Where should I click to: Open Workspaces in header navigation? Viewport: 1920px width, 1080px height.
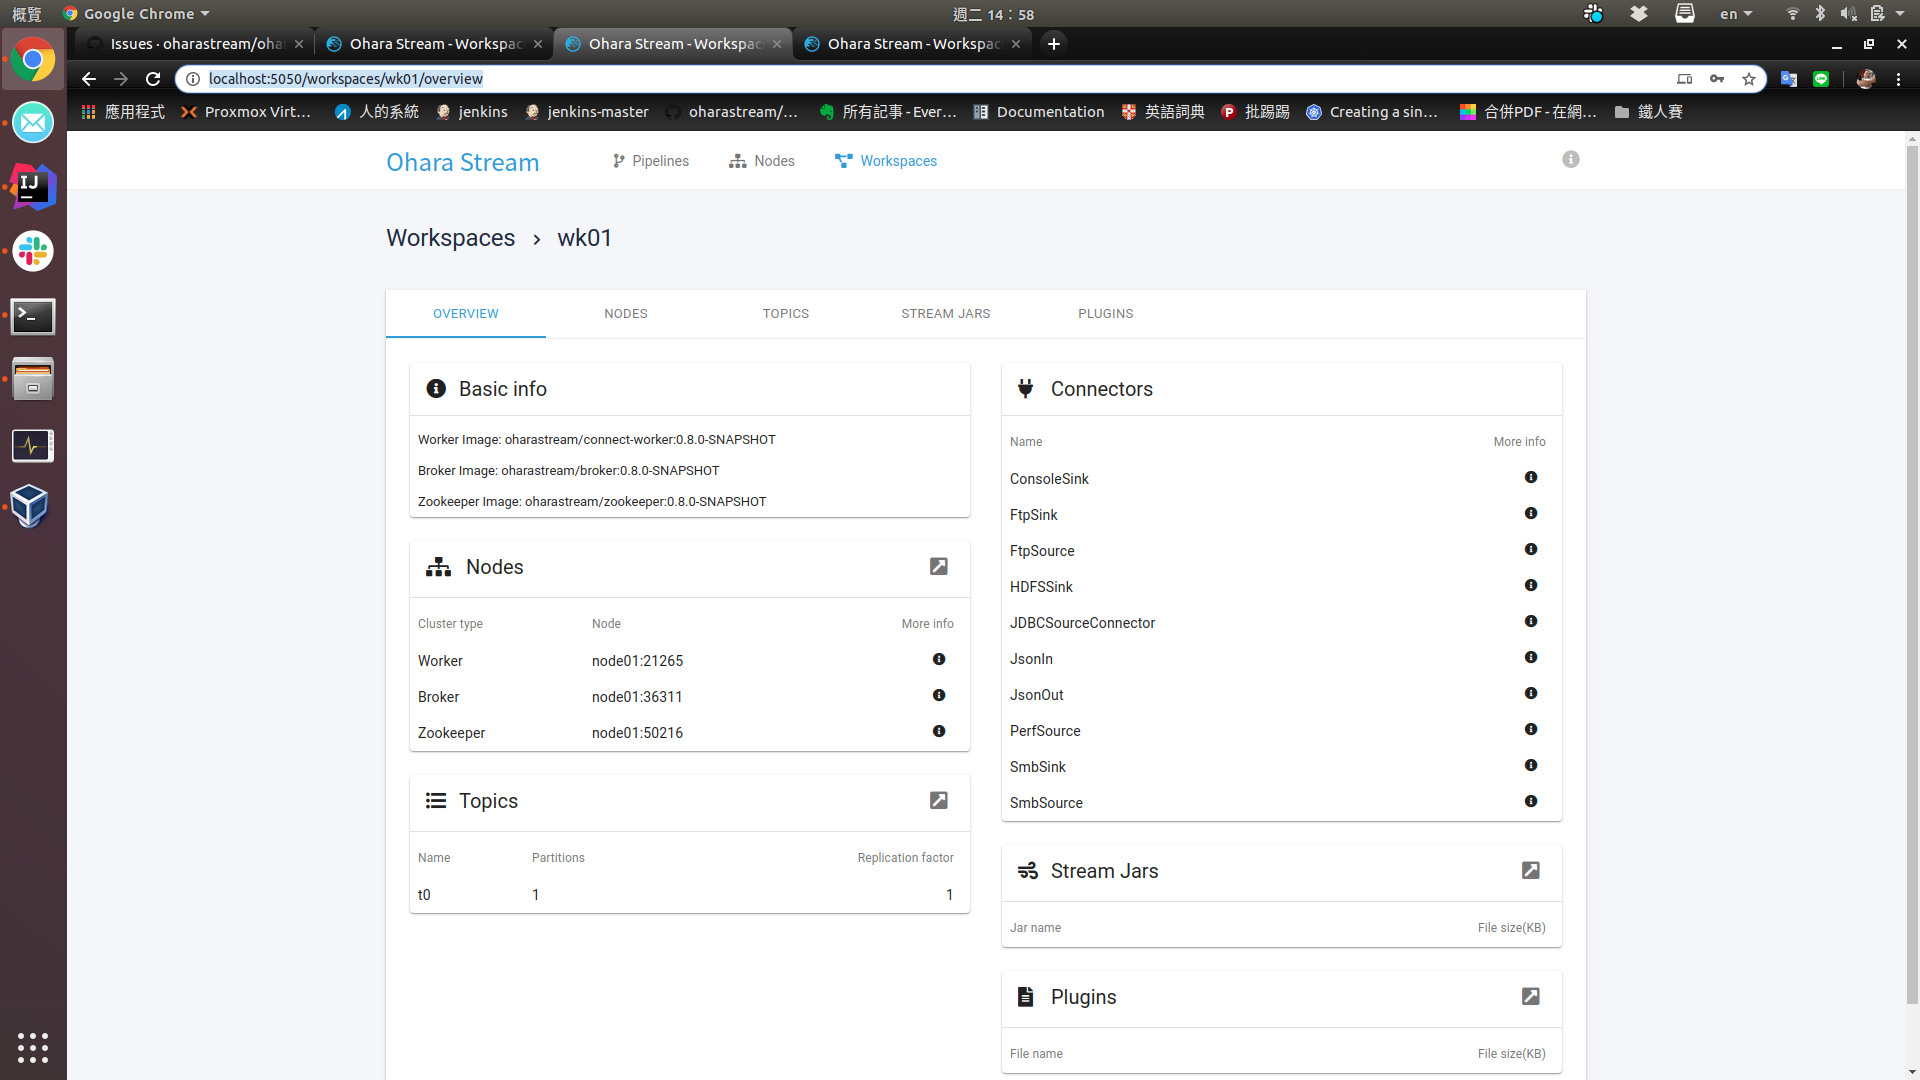(x=886, y=161)
